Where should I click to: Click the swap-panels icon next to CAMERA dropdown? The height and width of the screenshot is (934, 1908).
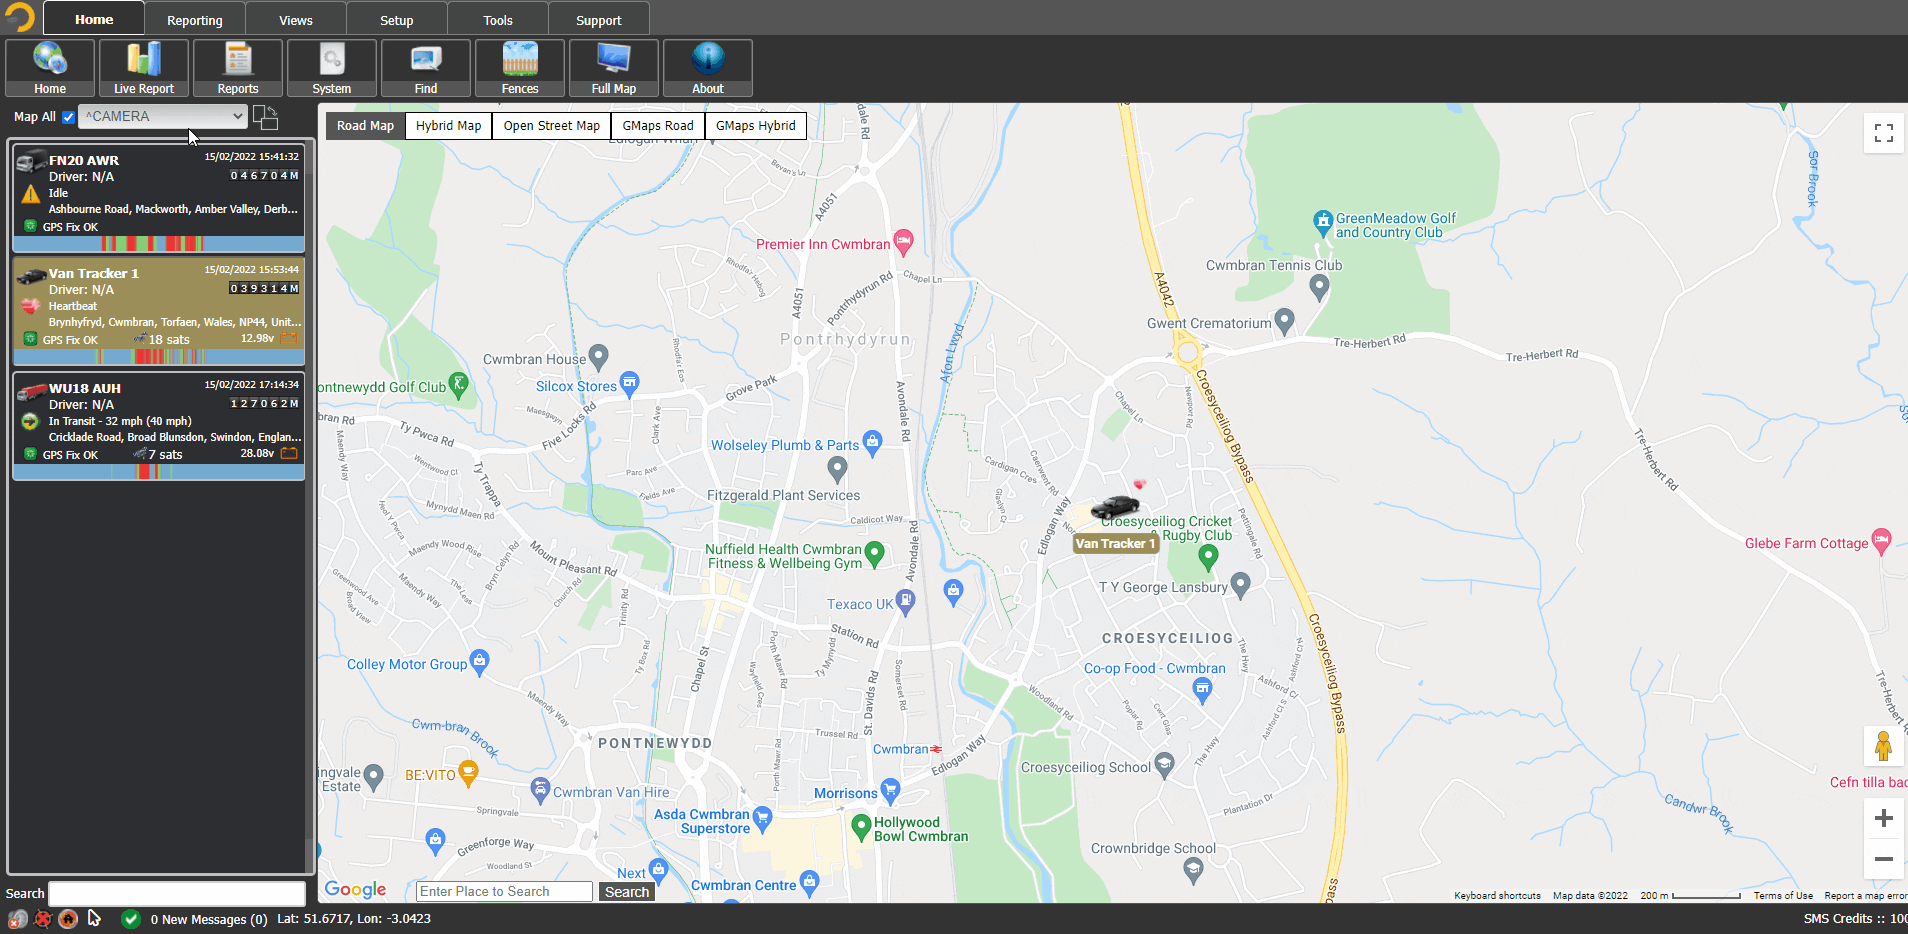[x=265, y=117]
